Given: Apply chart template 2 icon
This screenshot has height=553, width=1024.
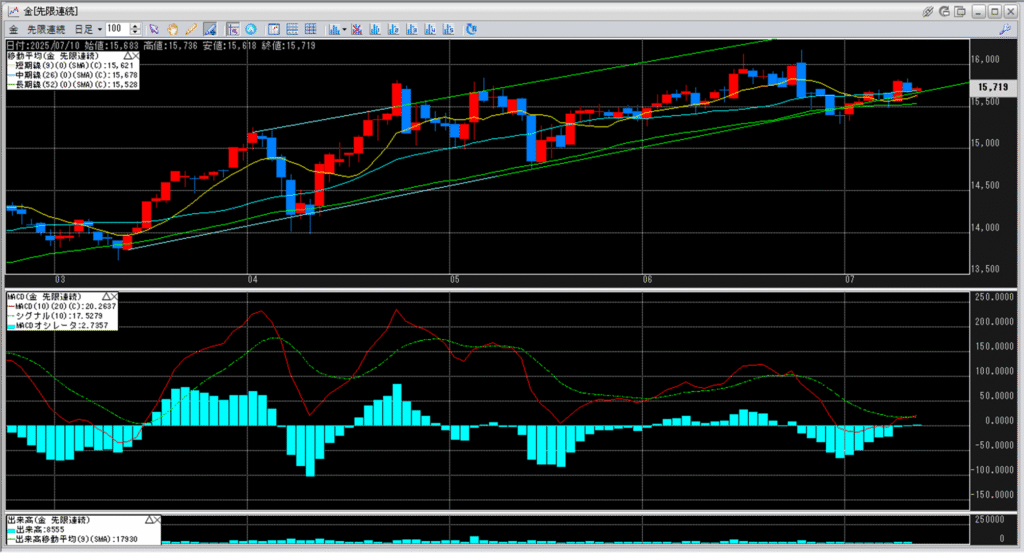Looking at the screenshot, I should 393,29.
